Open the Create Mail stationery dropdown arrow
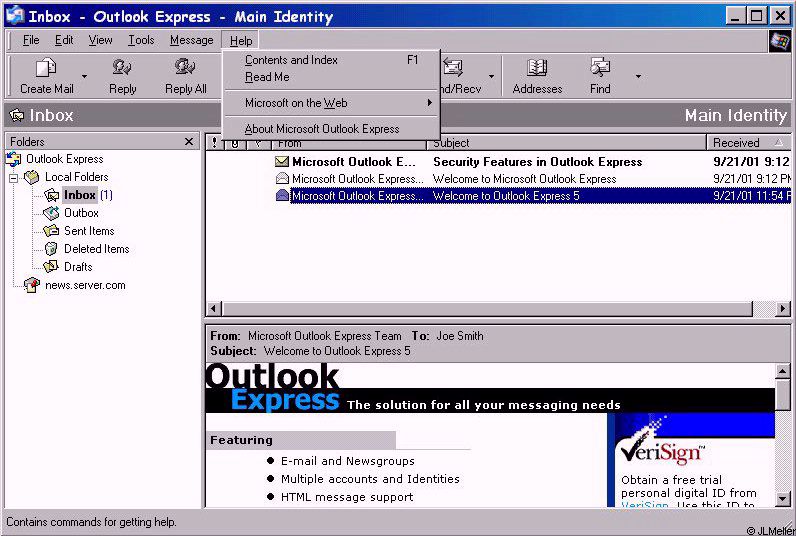The image size is (796, 536). (84, 76)
